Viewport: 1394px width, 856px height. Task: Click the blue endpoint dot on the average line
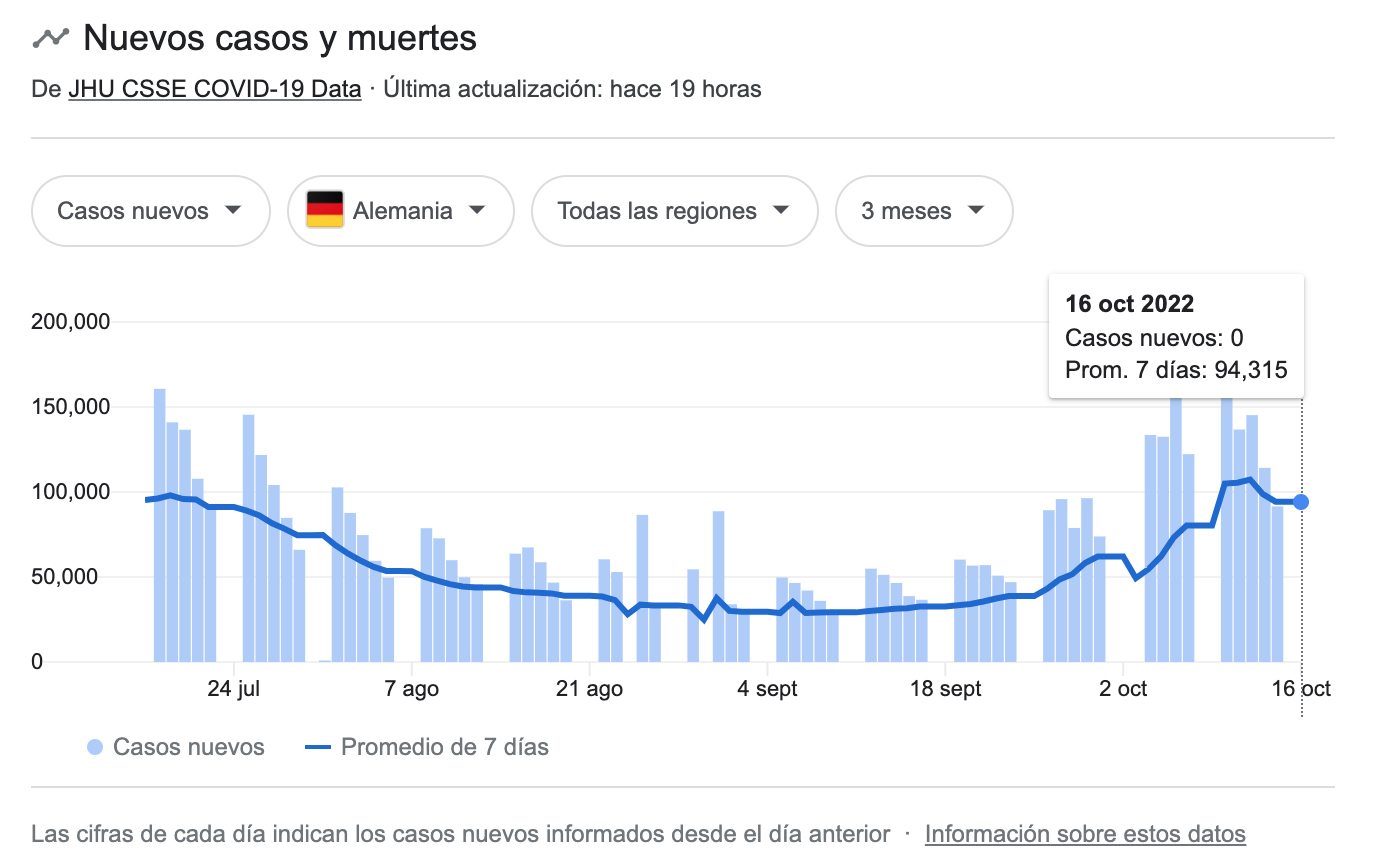(1301, 502)
